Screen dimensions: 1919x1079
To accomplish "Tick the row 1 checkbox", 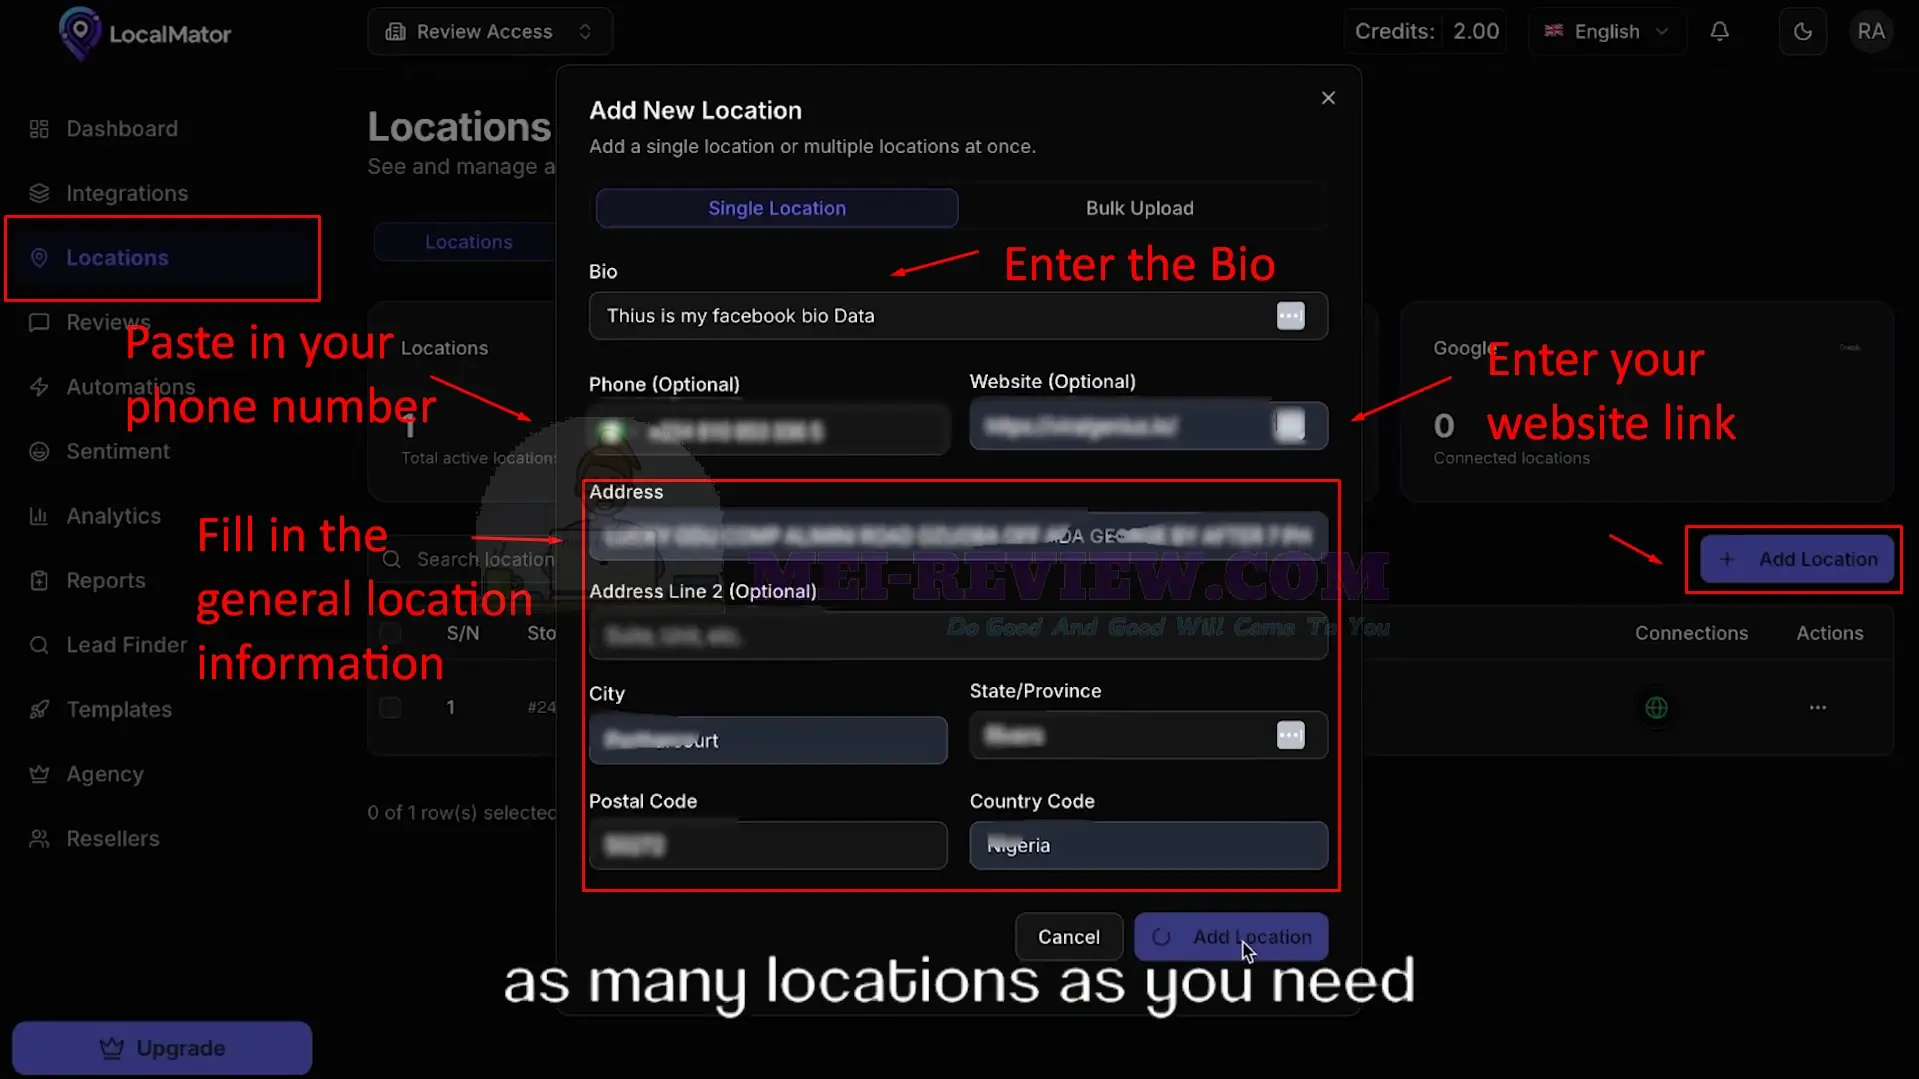I will (390, 708).
